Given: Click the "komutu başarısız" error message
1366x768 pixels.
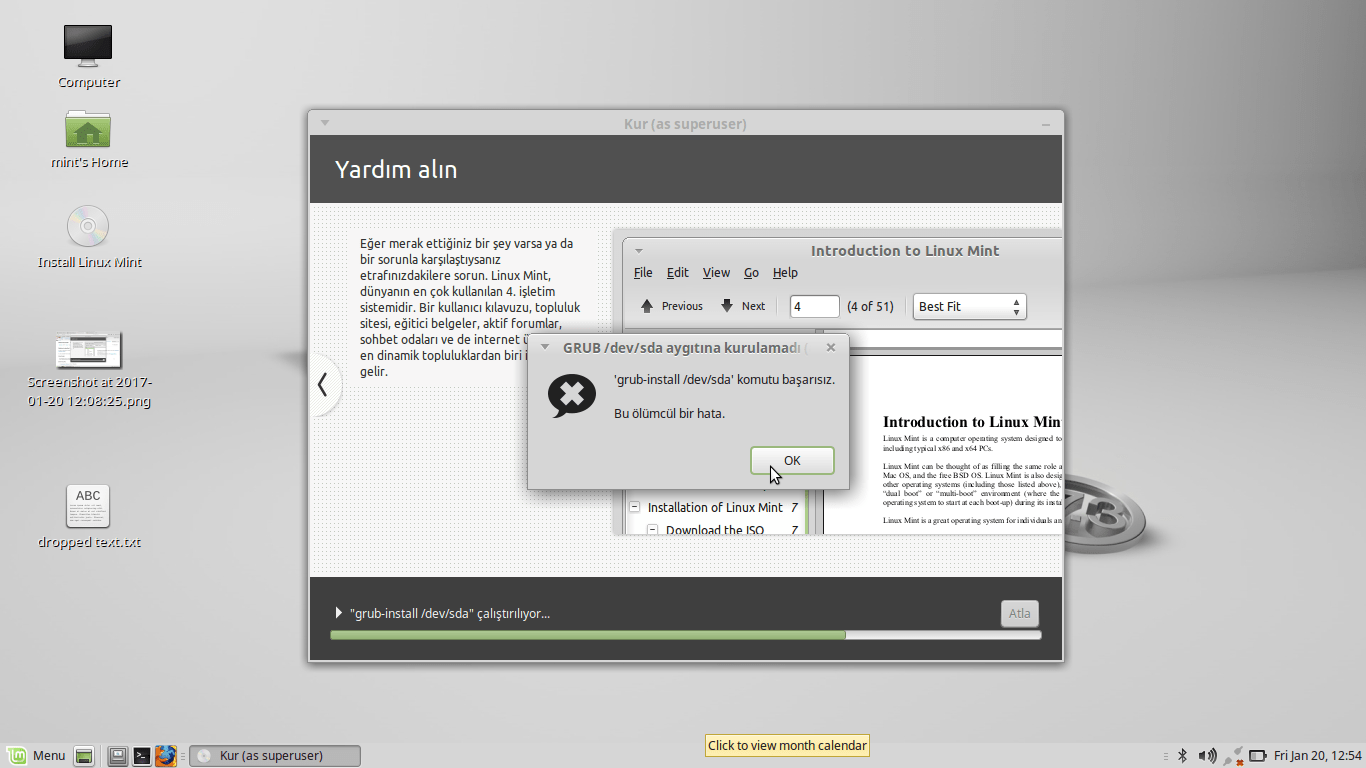Looking at the screenshot, I should tap(724, 380).
